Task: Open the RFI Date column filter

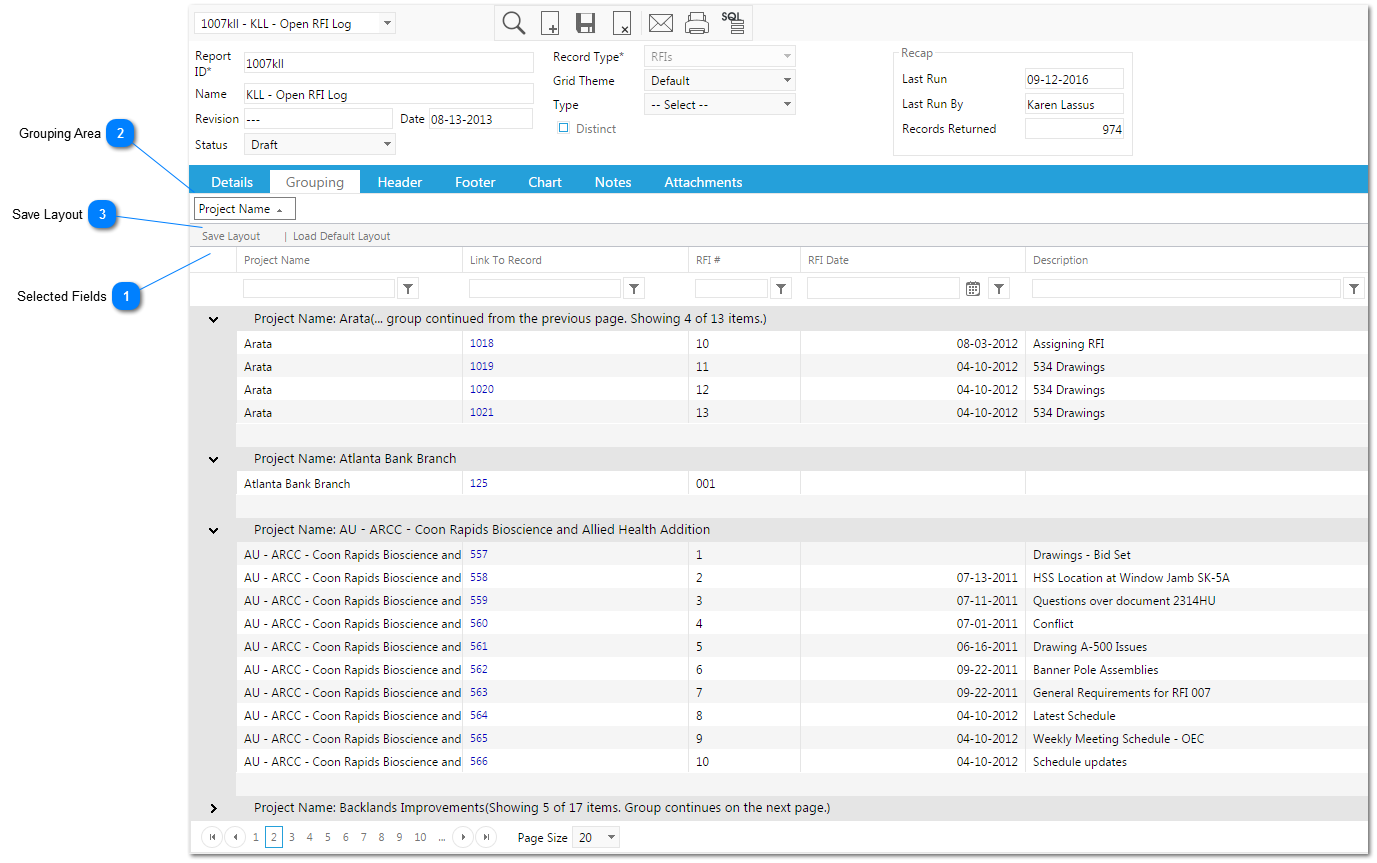Action: [x=999, y=288]
